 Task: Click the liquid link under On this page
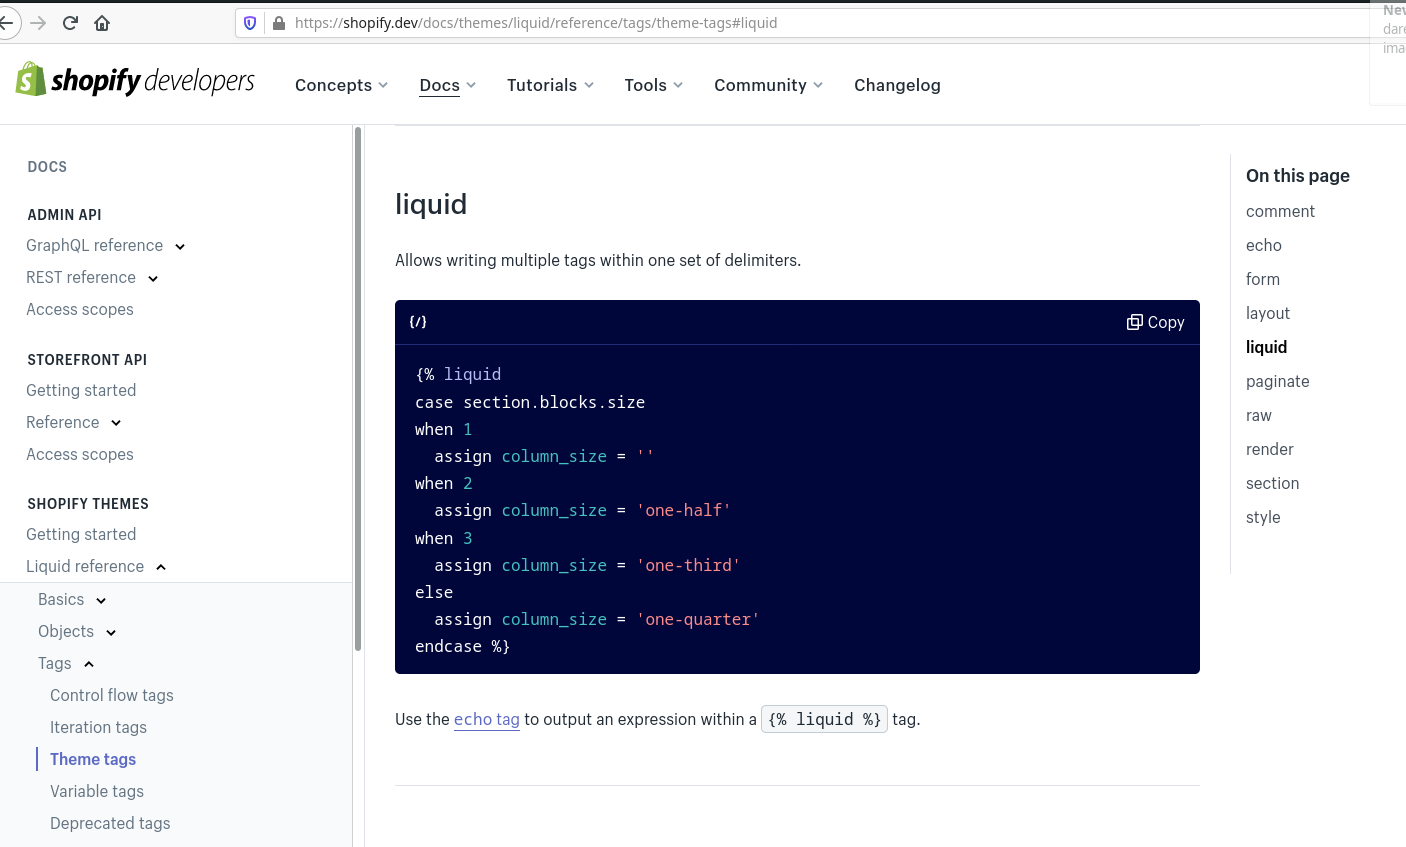(1266, 347)
